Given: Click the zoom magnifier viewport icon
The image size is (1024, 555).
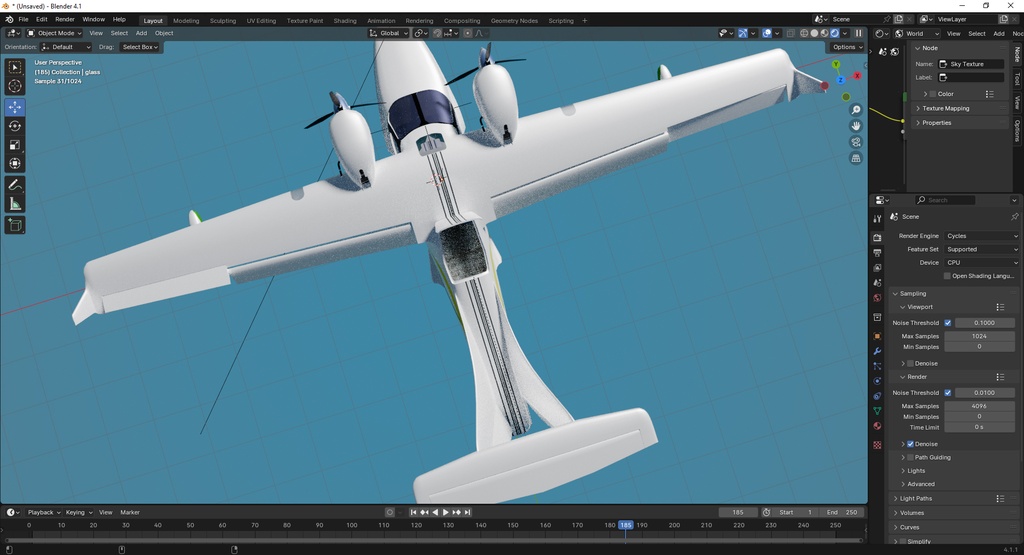Looking at the screenshot, I should point(856,110).
